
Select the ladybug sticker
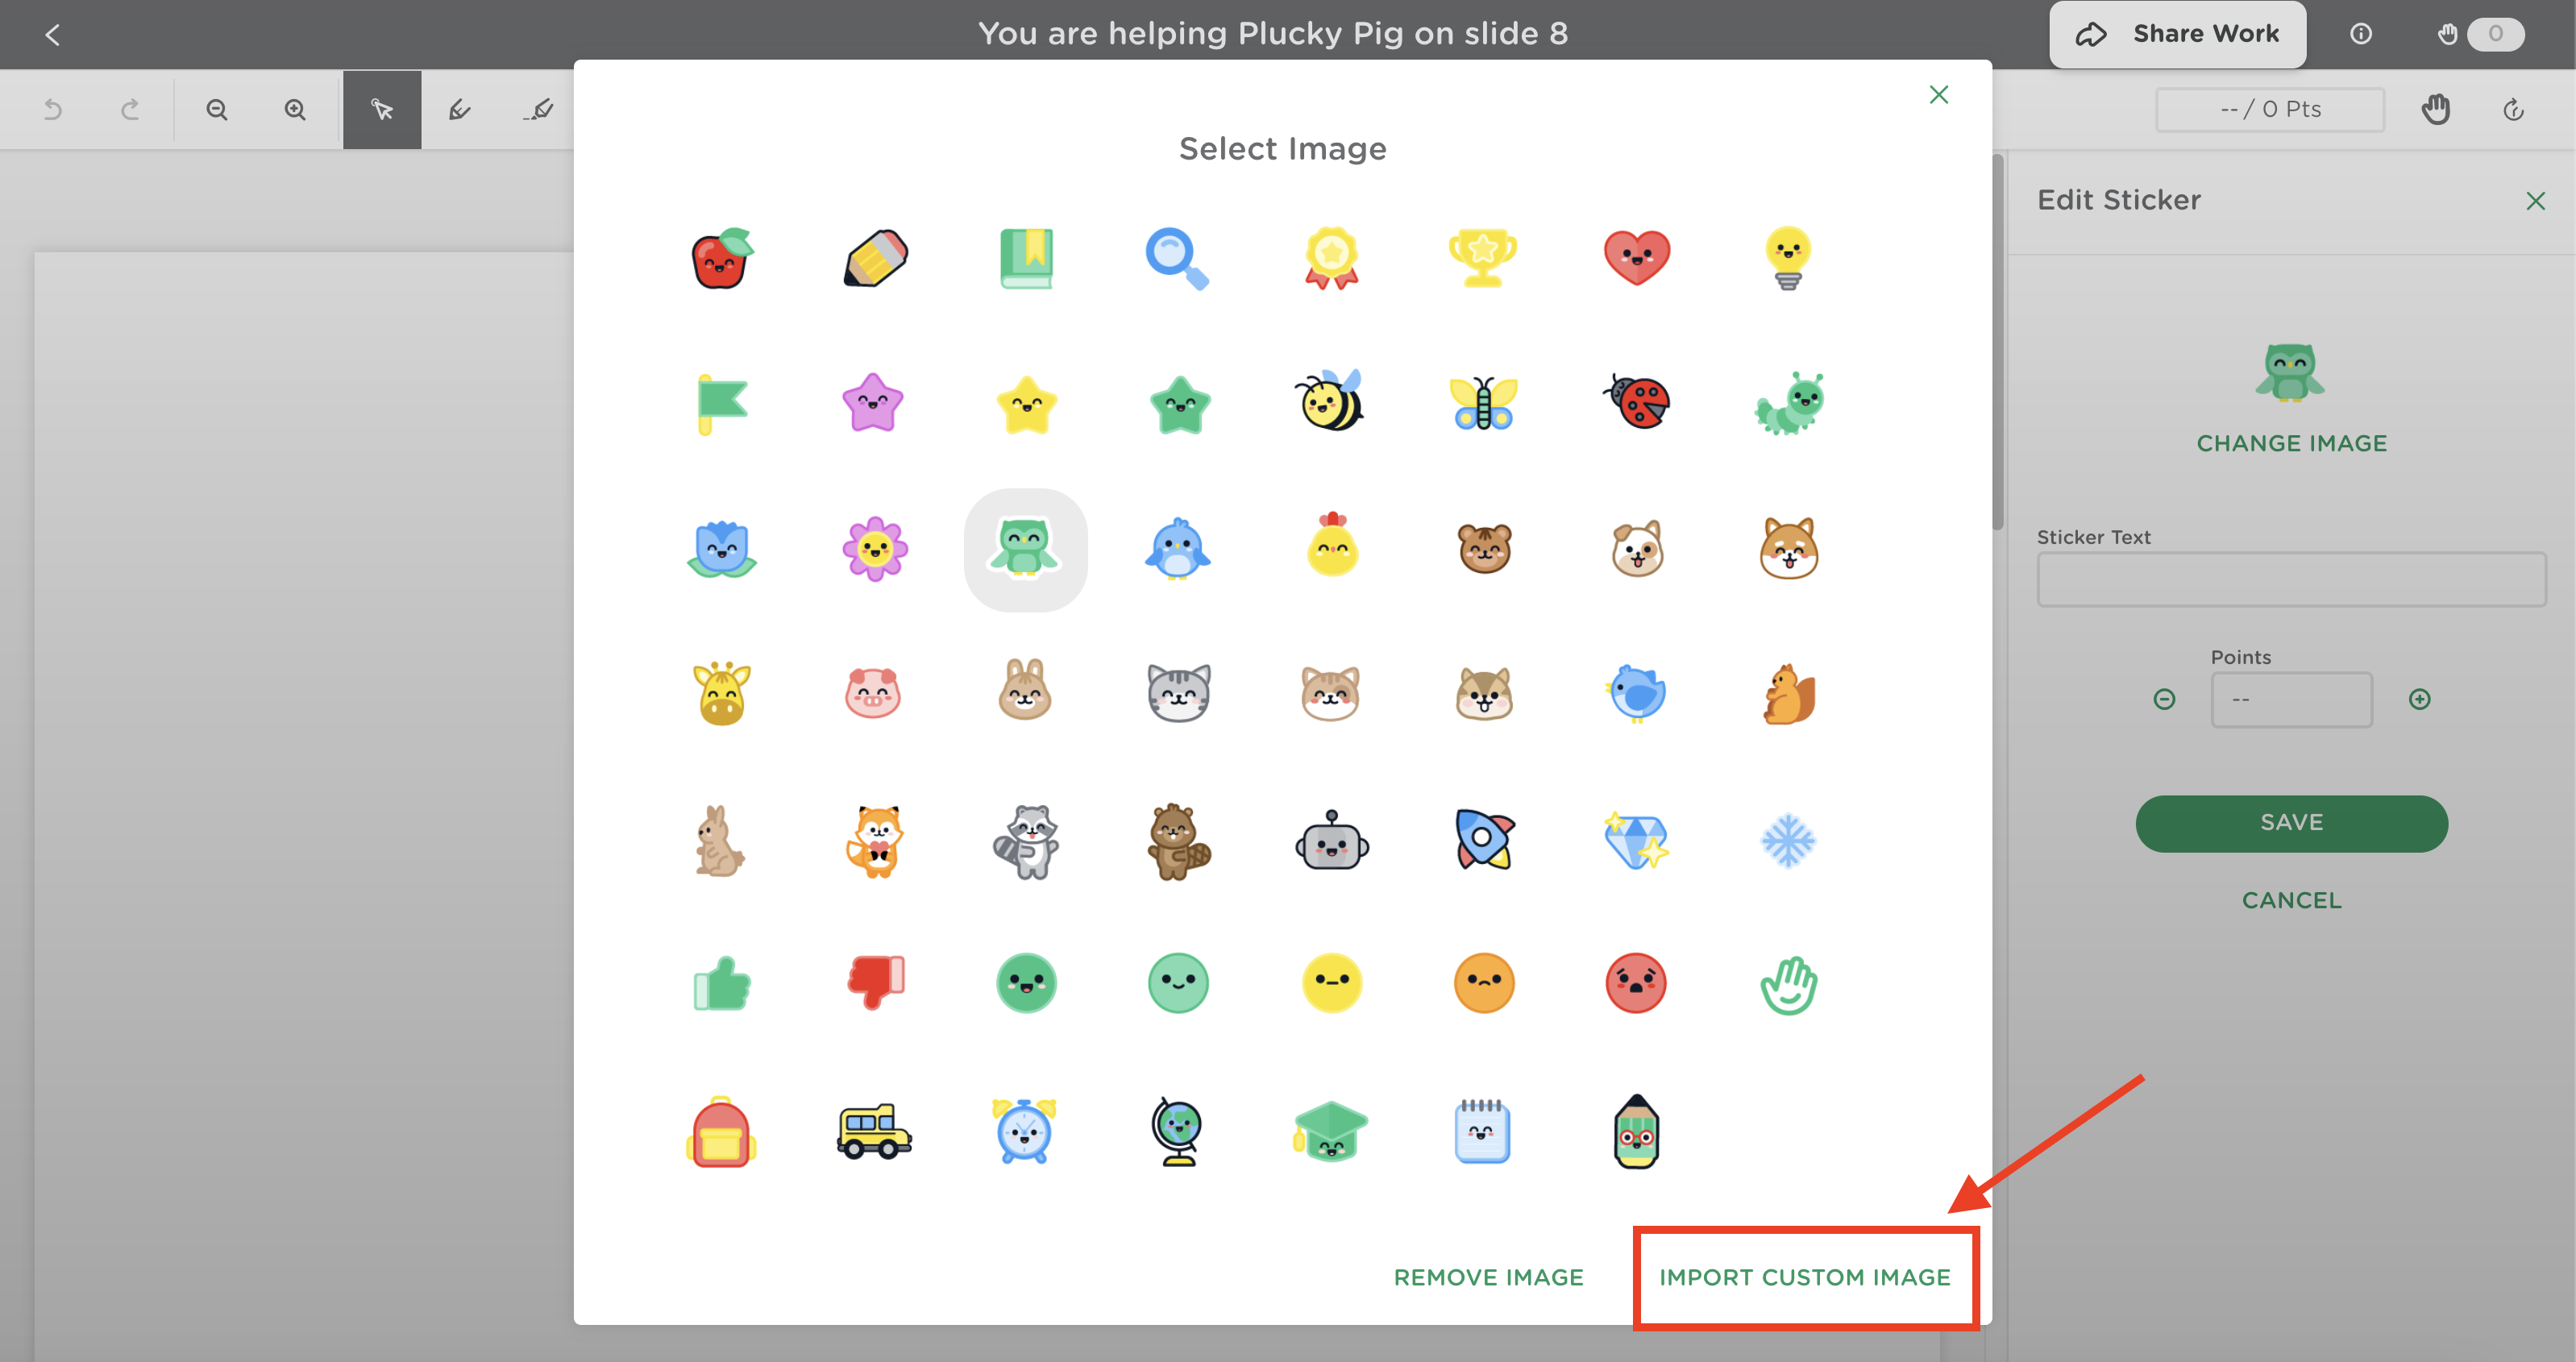coord(1636,402)
